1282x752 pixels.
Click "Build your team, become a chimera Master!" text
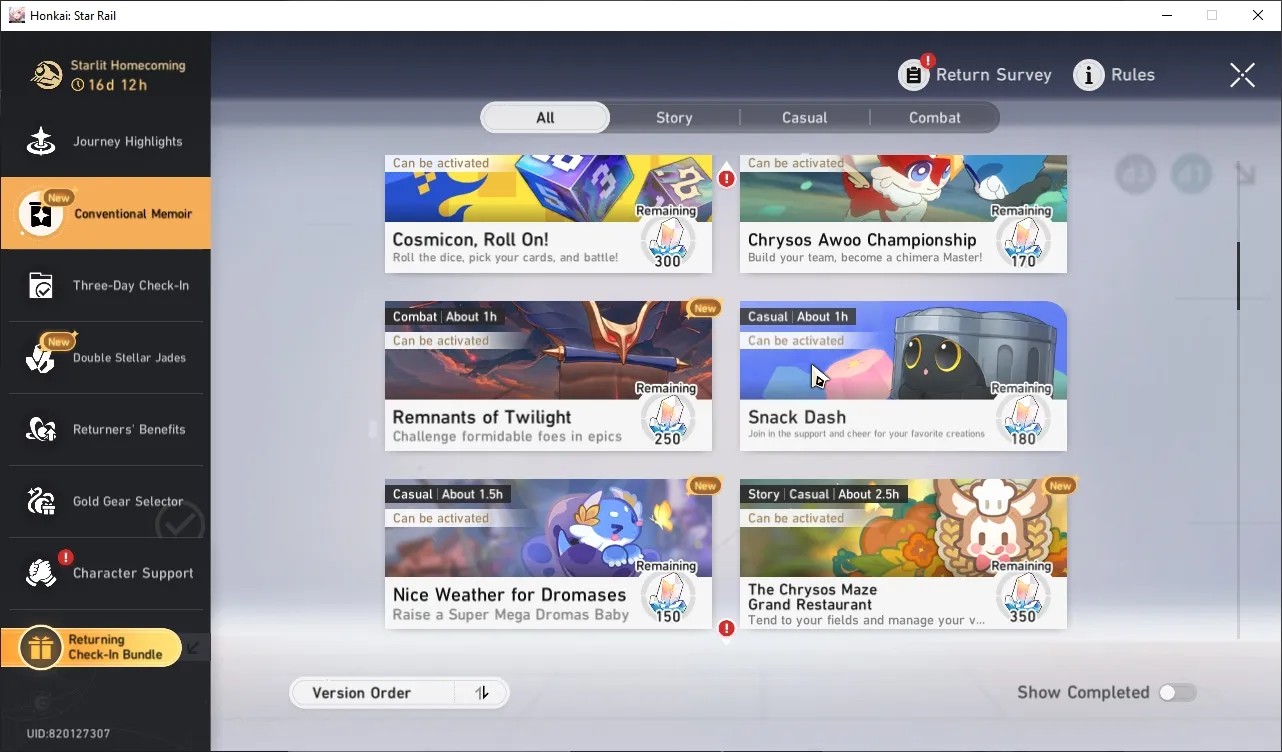[x=865, y=258]
